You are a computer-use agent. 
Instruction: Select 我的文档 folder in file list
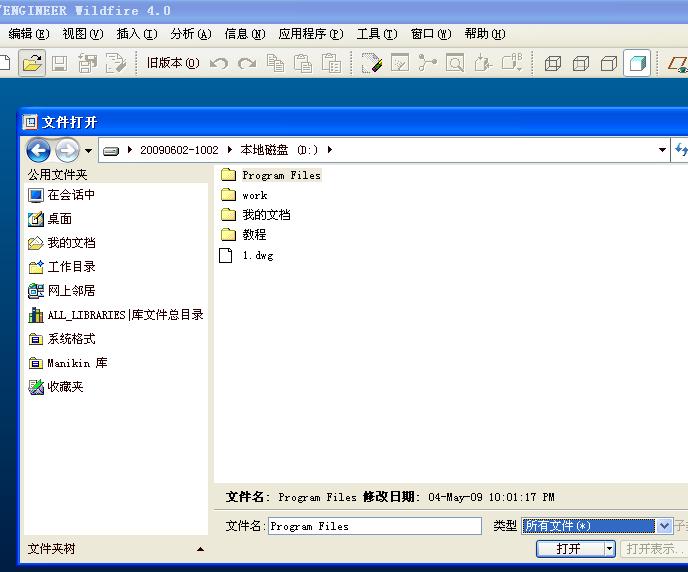[x=255, y=214]
